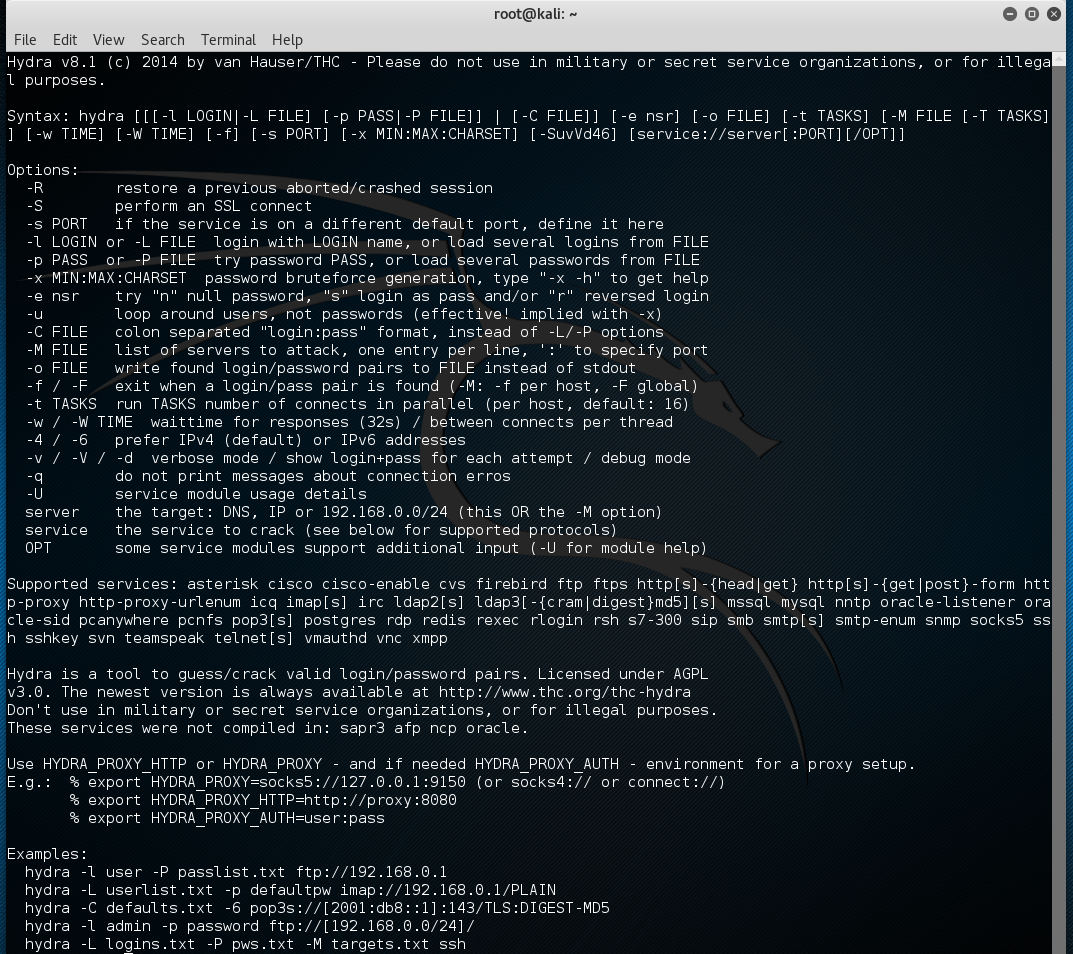Click the '-R' restore session option line
1073x954 pixels.
[259, 188]
